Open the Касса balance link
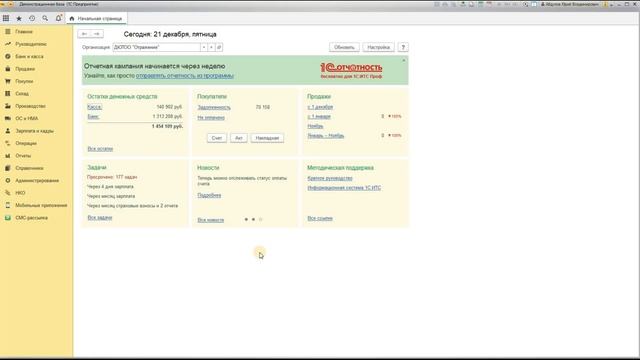 point(94,107)
